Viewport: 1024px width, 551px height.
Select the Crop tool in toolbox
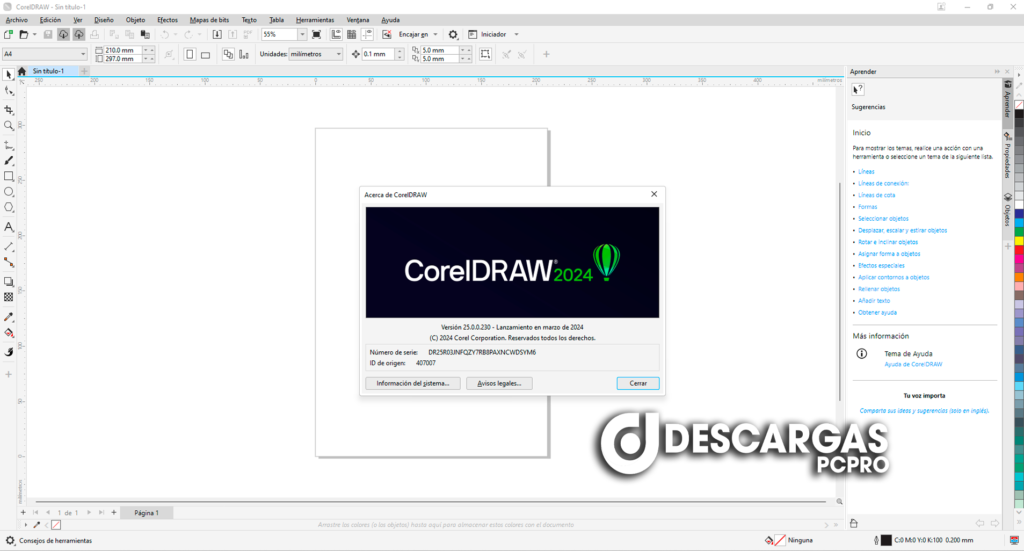(9, 108)
